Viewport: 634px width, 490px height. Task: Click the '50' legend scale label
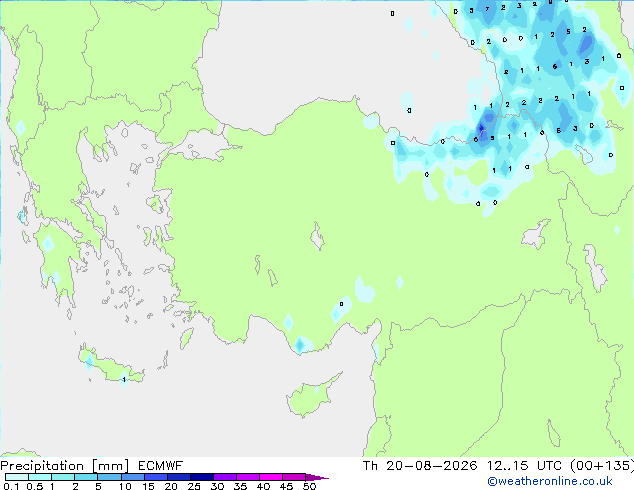point(309,486)
